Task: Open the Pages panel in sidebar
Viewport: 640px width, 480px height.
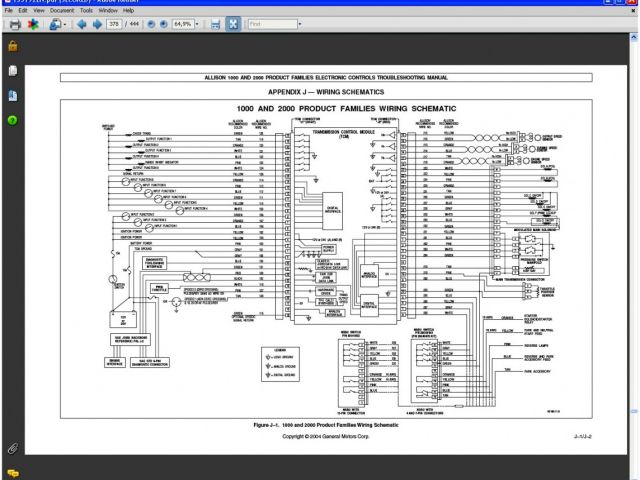Action: tap(13, 71)
